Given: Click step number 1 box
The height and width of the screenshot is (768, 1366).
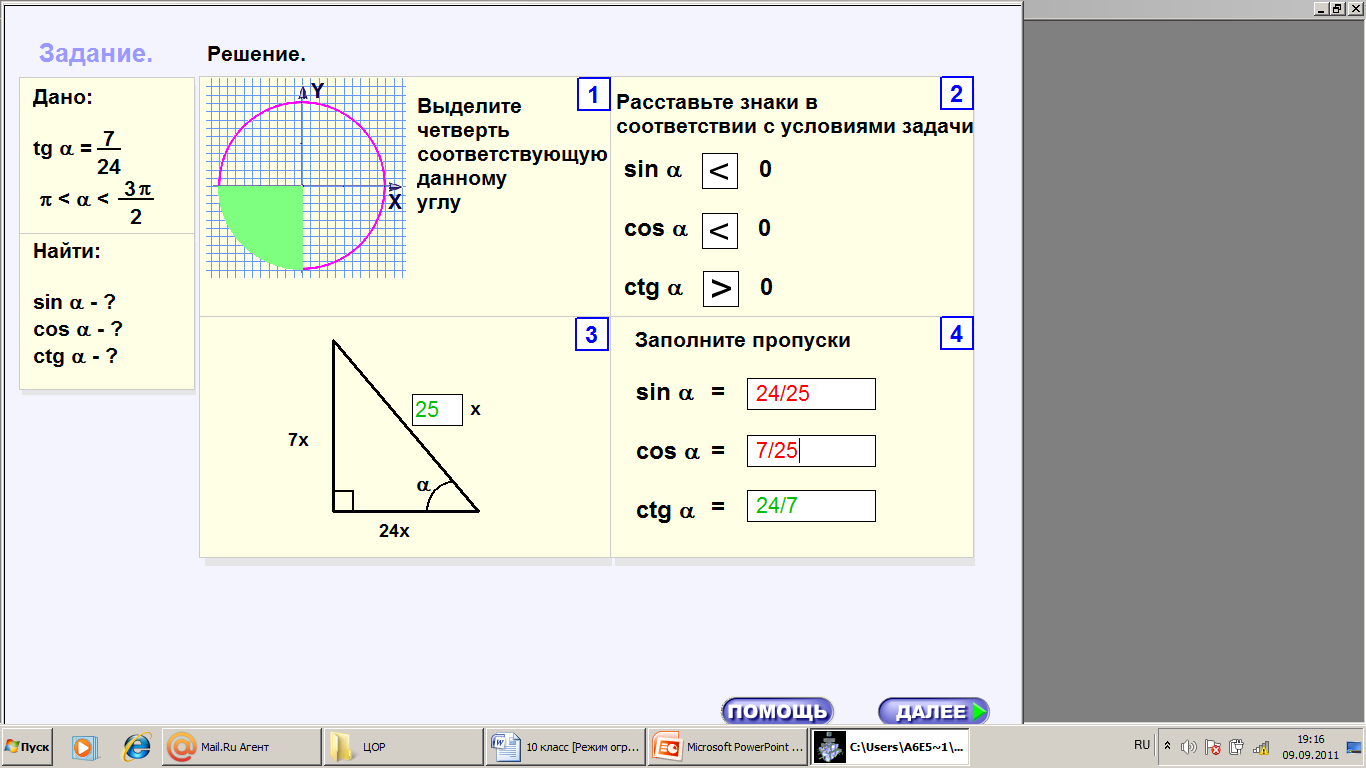Looking at the screenshot, I should [x=593, y=94].
